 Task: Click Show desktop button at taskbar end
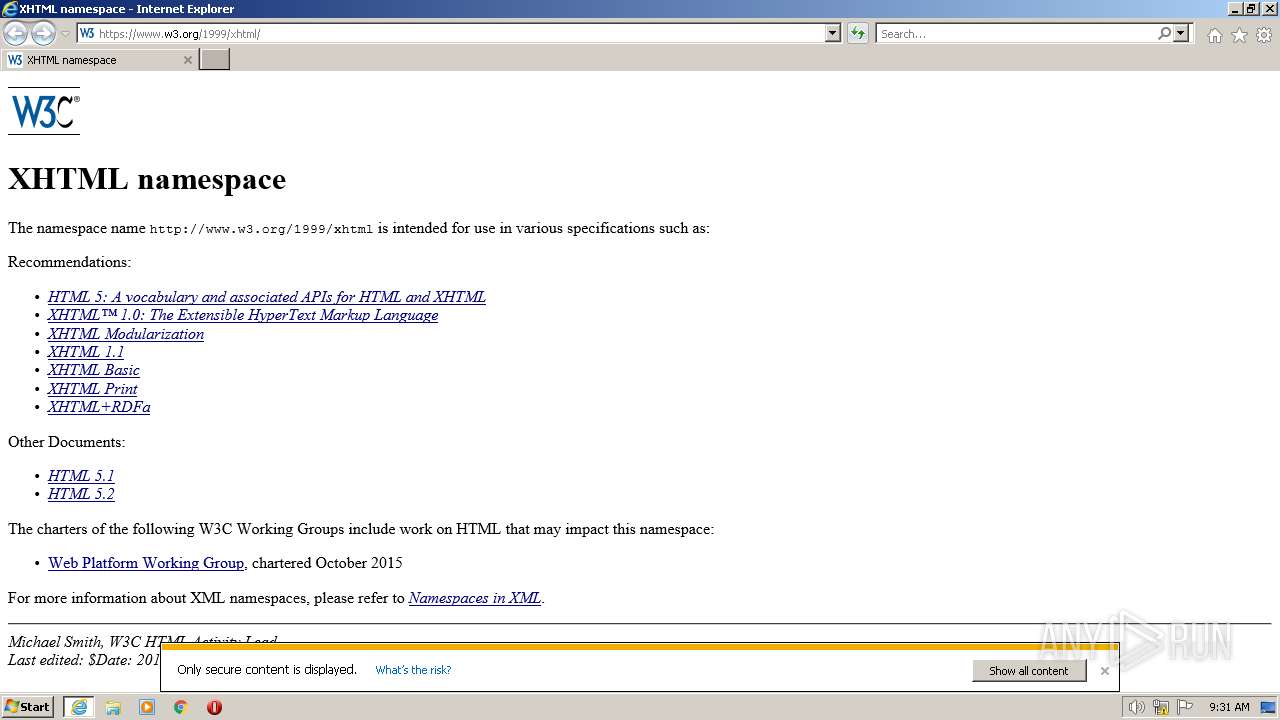coord(1269,707)
